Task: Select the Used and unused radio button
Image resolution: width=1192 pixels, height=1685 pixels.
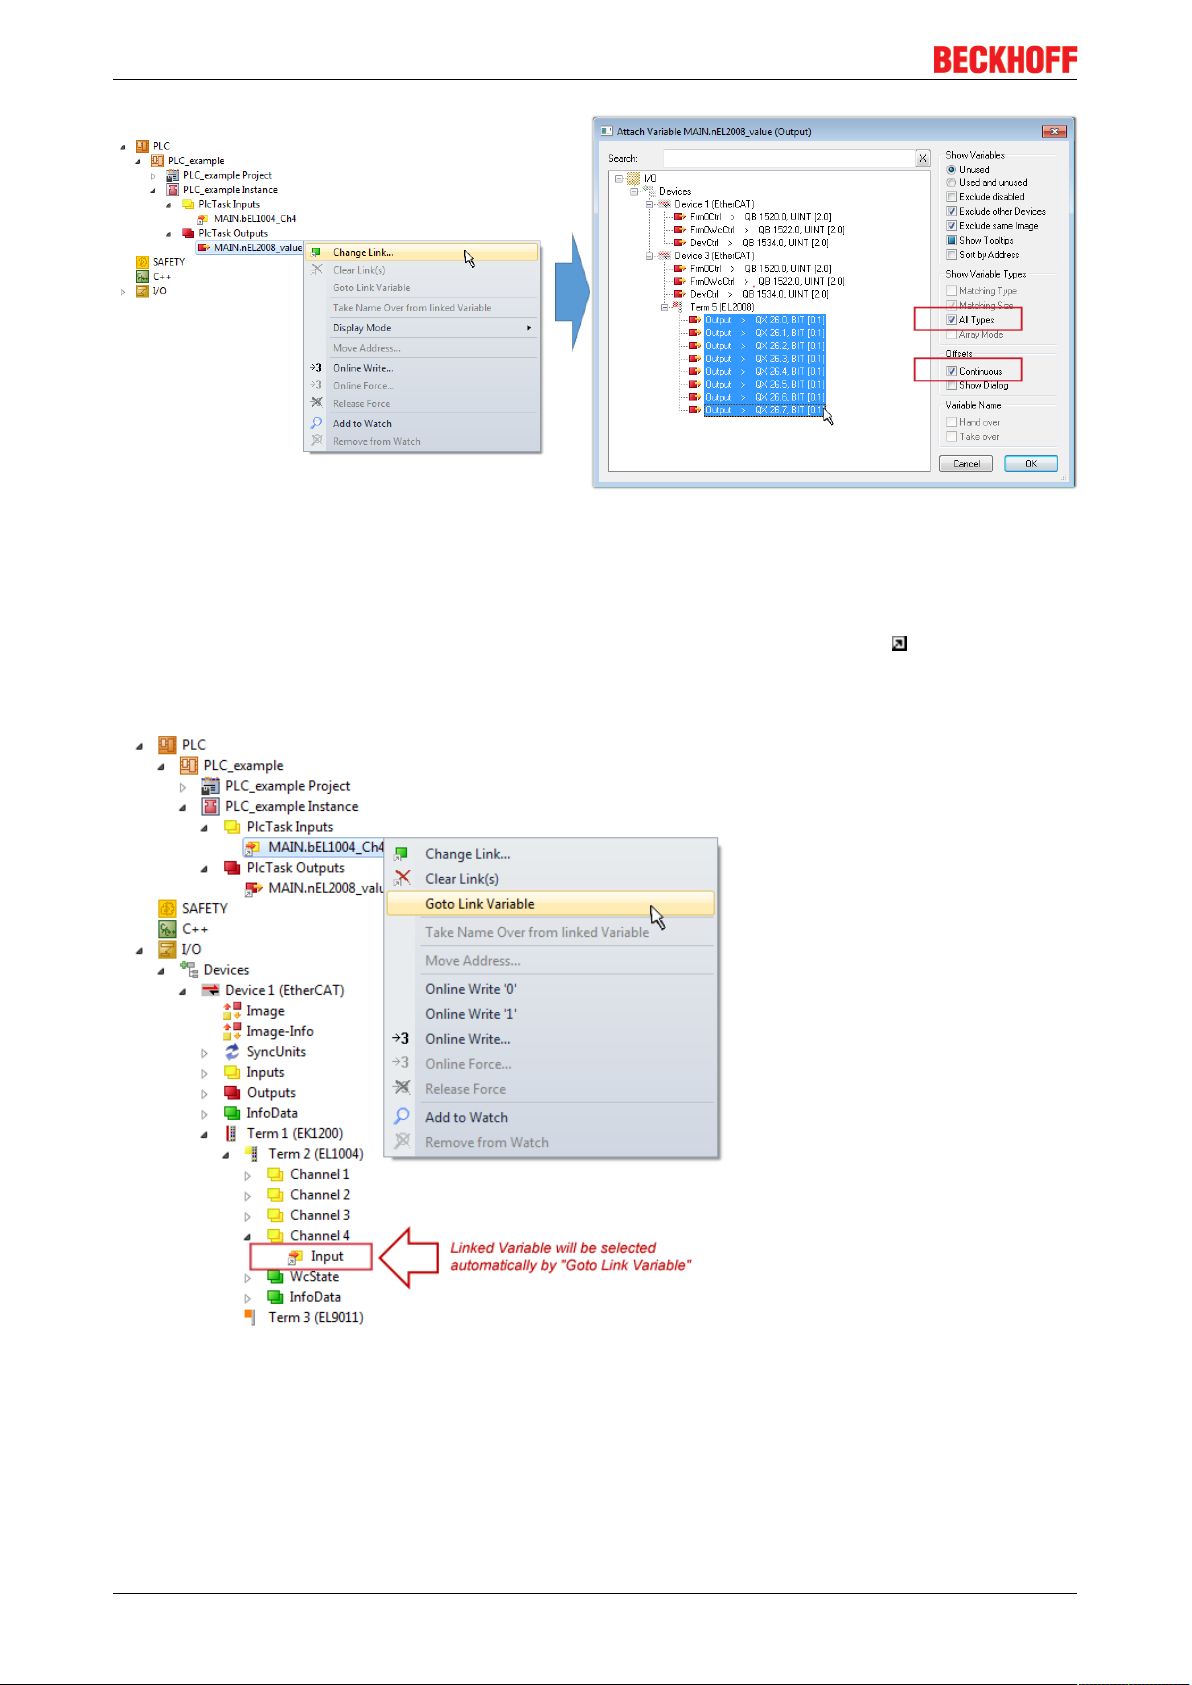Action: click(x=951, y=183)
